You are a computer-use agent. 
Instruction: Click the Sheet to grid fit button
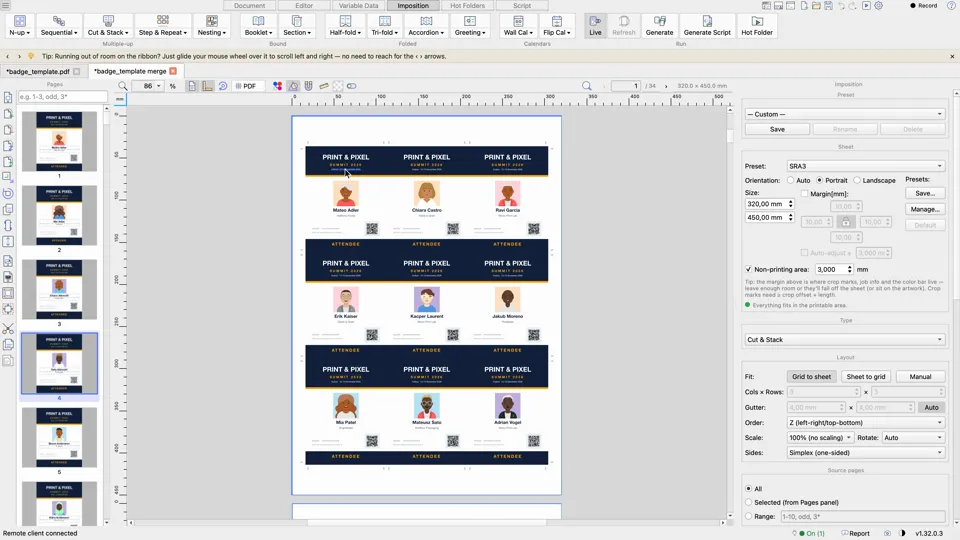(866, 377)
